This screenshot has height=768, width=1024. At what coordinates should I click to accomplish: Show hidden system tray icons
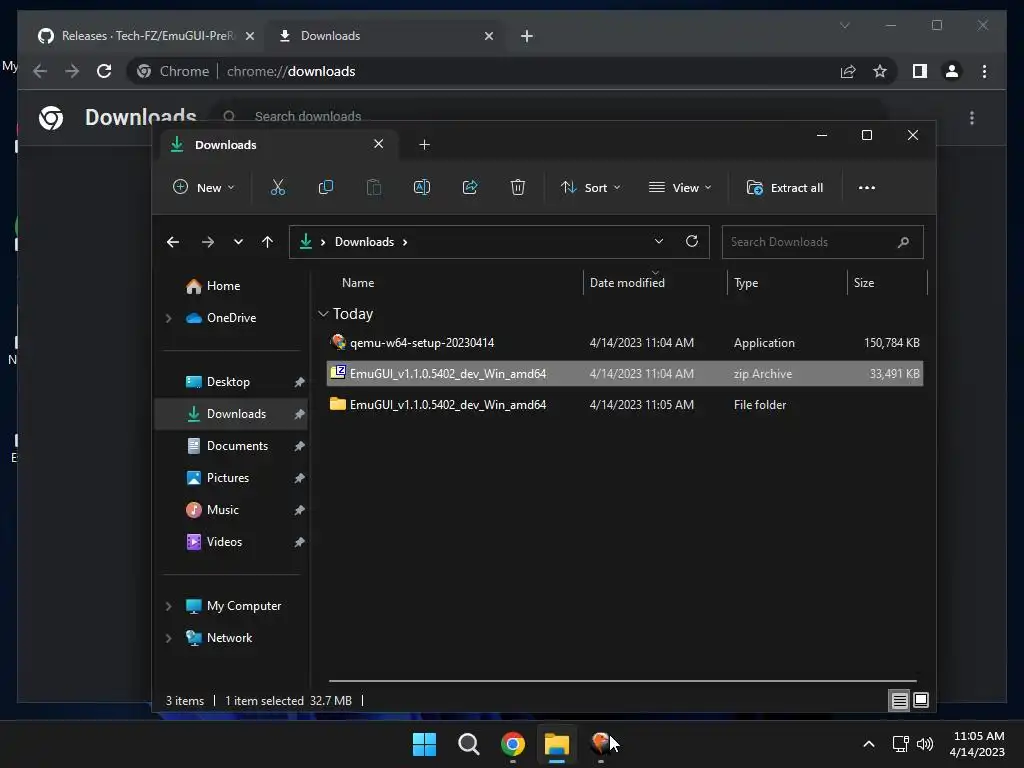pos(869,744)
